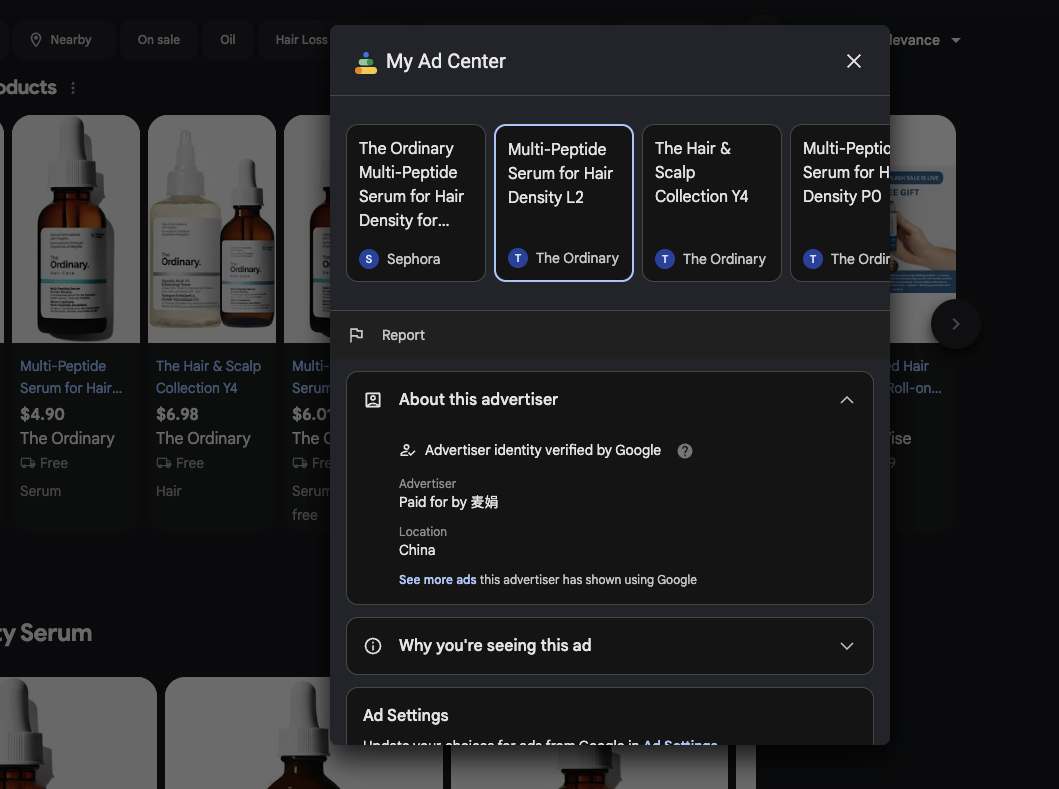This screenshot has width=1059, height=789.
Task: Click 'The Ordinary' seller under $6.98 product
Action: coord(203,438)
